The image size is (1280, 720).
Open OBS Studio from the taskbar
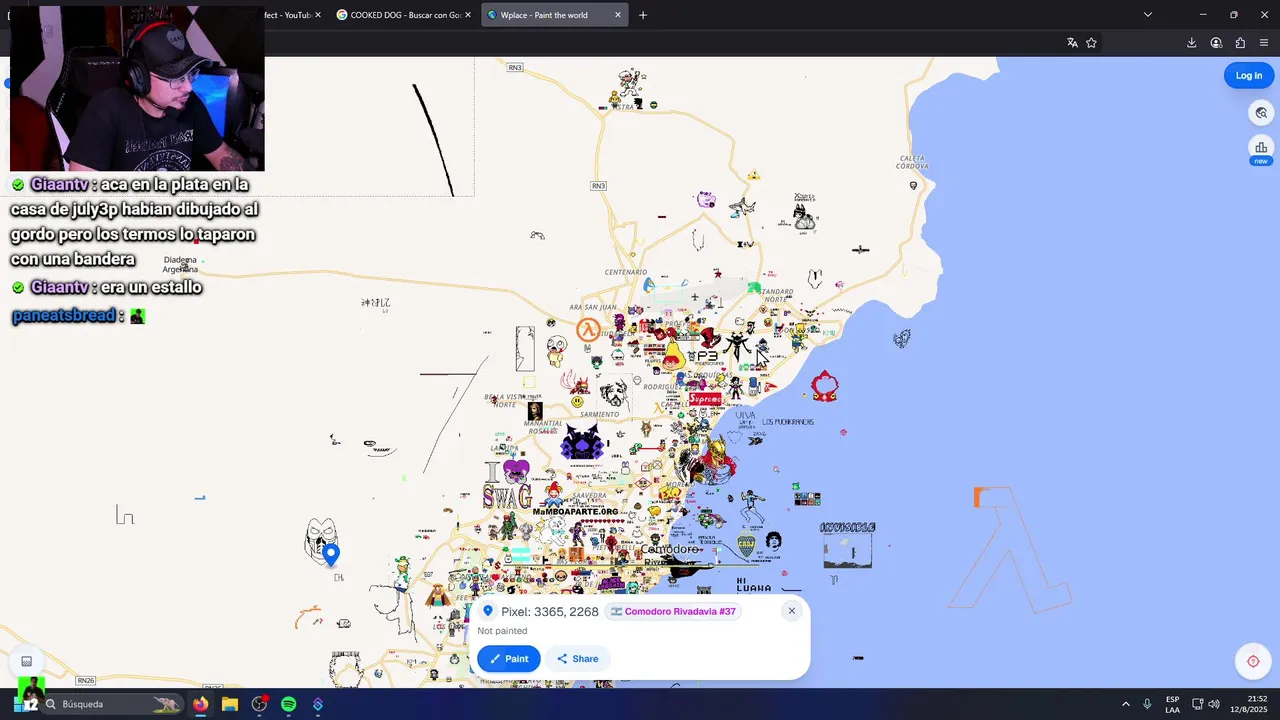point(259,704)
